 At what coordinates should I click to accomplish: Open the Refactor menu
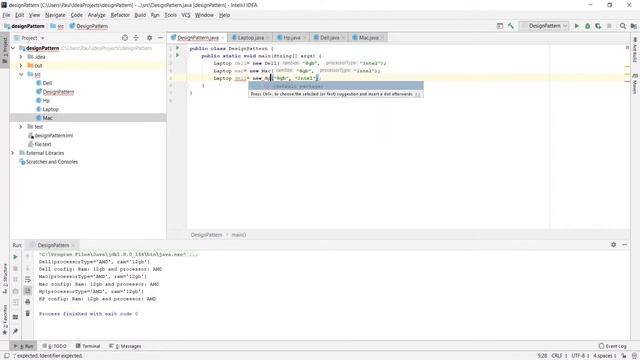pos(120,15)
